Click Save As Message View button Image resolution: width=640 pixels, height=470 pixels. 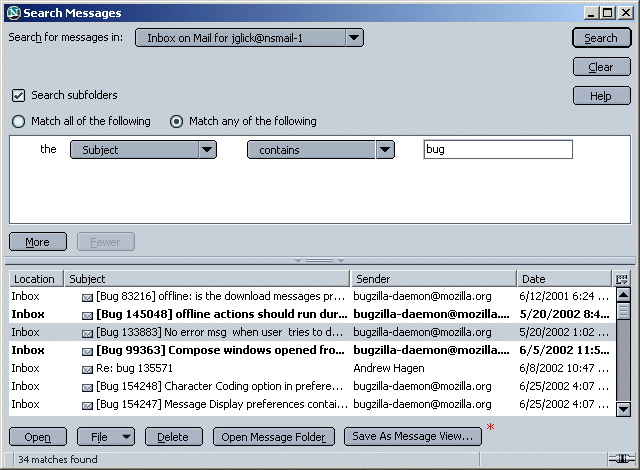[x=412, y=437]
